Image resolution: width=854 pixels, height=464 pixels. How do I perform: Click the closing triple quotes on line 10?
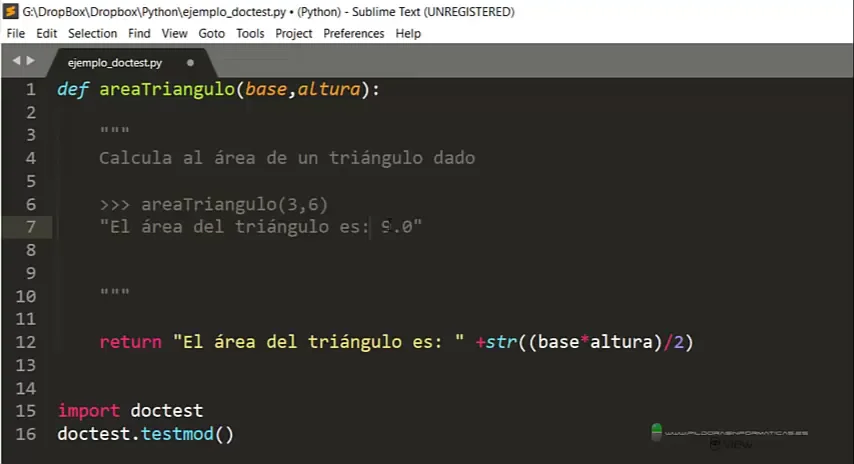point(115,292)
